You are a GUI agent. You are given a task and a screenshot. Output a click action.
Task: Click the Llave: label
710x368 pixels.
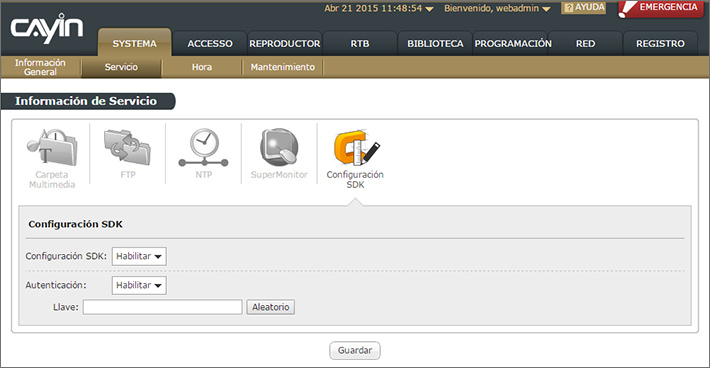click(x=66, y=307)
